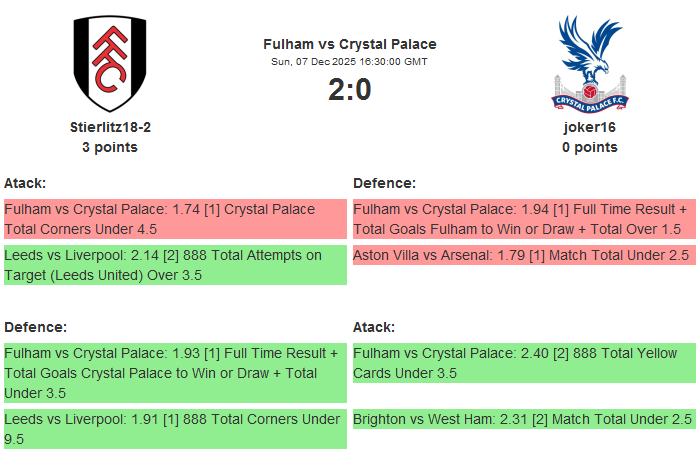Click the 2:0 match score
The height and width of the screenshot is (460, 700).
click(x=350, y=90)
